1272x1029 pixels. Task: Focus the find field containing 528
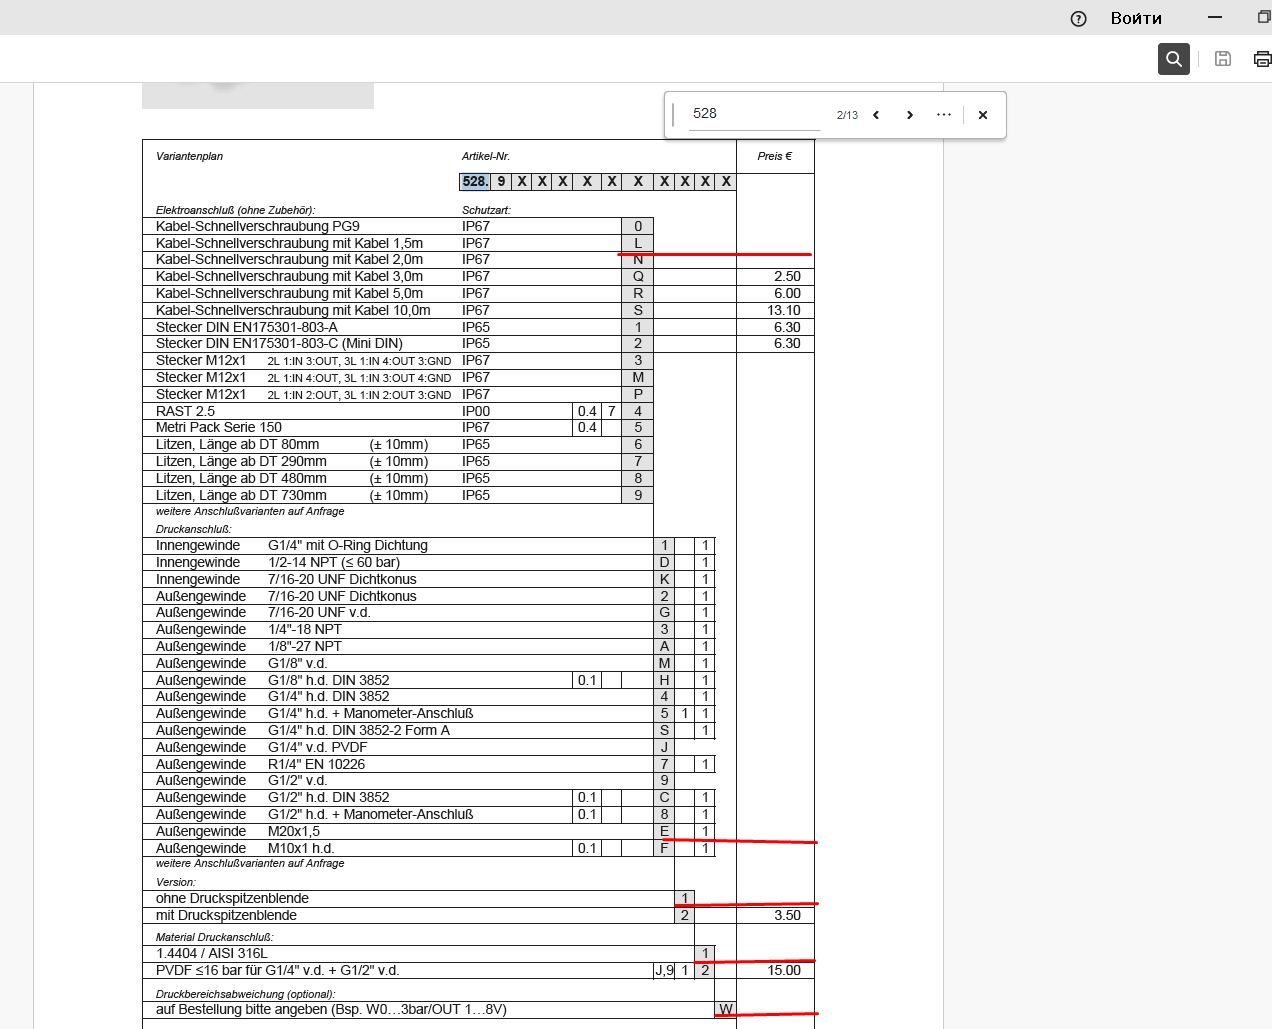pyautogui.click(x=755, y=114)
